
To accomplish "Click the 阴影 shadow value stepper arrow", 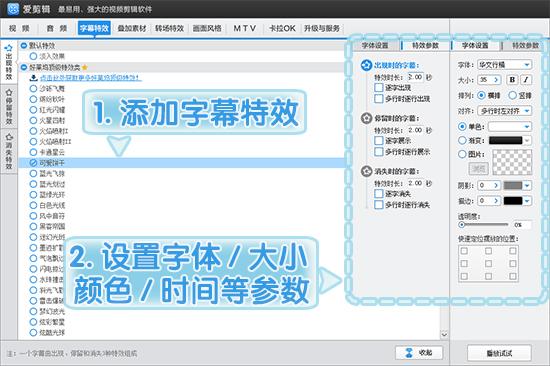I will [x=496, y=185].
